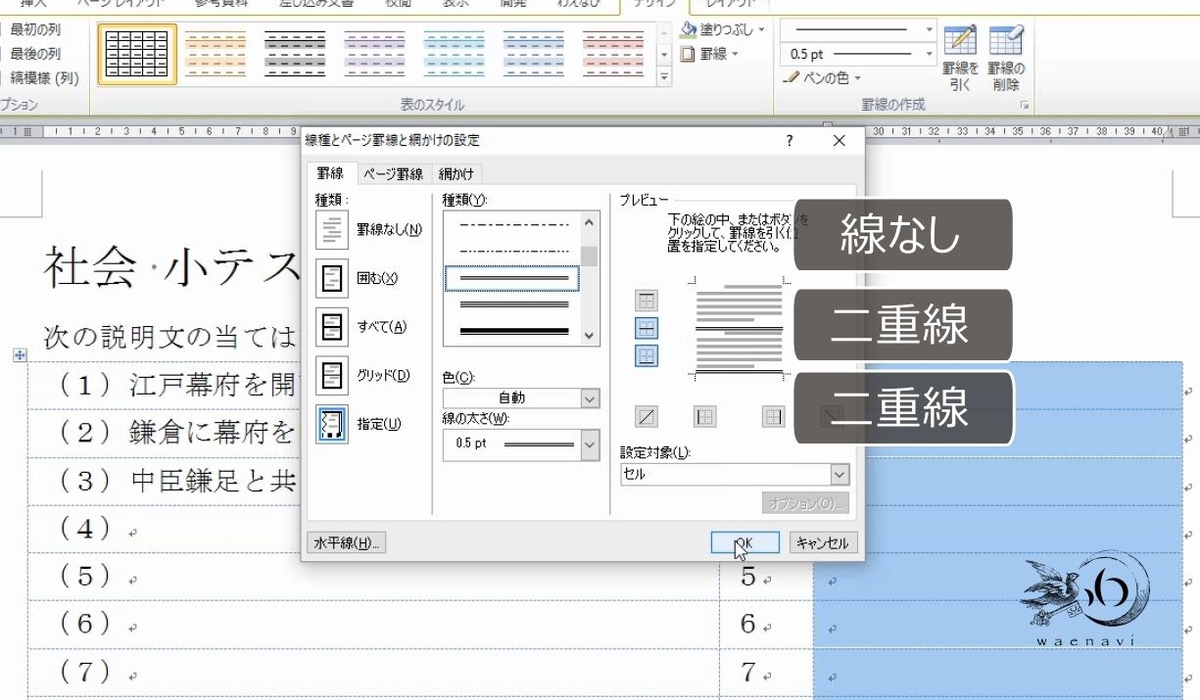Viewport: 1200px width, 700px height.
Task: Switch to the ページ罫線 dialog tab
Action: click(x=394, y=173)
